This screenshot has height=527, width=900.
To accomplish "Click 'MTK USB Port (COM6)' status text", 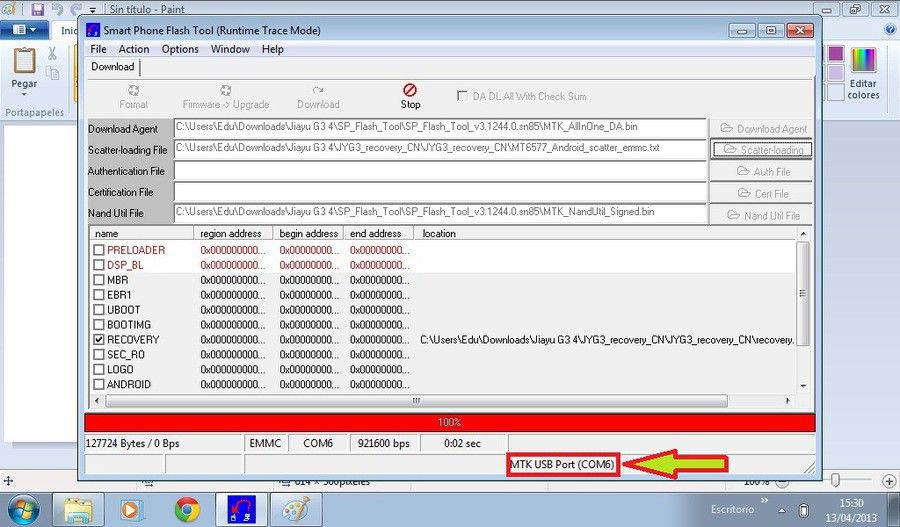I will tap(562, 464).
